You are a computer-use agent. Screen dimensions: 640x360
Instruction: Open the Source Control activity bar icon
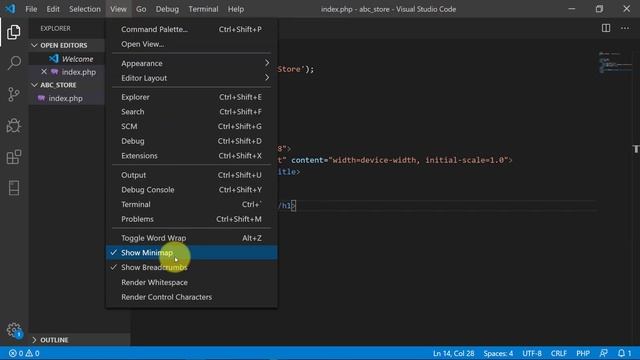click(x=14, y=94)
